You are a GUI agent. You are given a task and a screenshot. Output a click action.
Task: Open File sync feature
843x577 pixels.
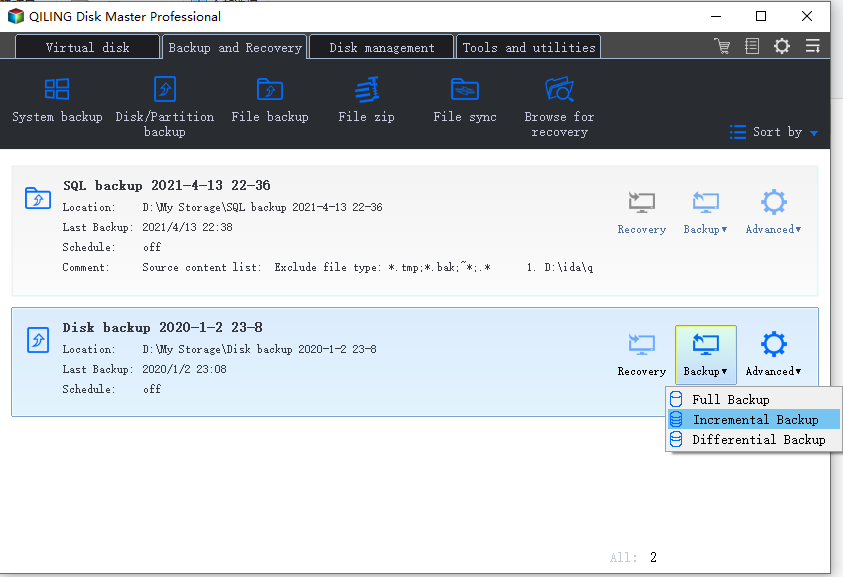click(x=465, y=101)
